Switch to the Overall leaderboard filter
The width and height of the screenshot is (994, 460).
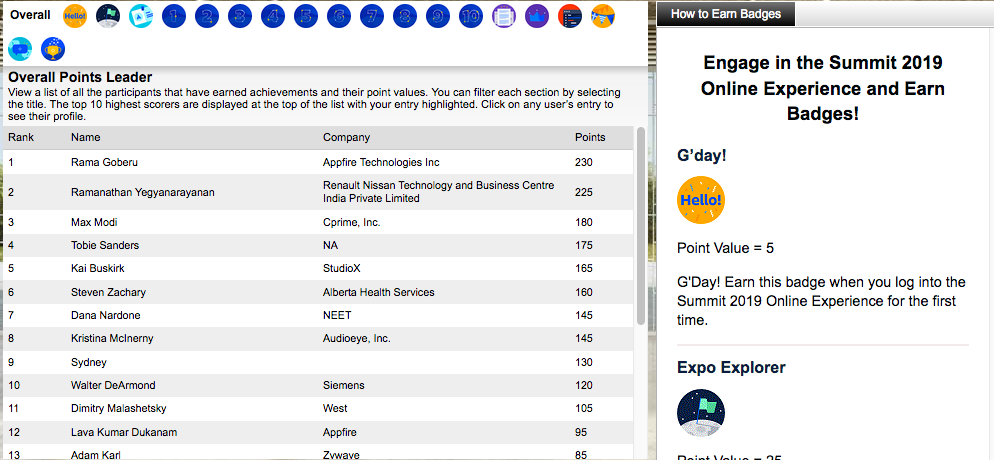click(x=30, y=15)
